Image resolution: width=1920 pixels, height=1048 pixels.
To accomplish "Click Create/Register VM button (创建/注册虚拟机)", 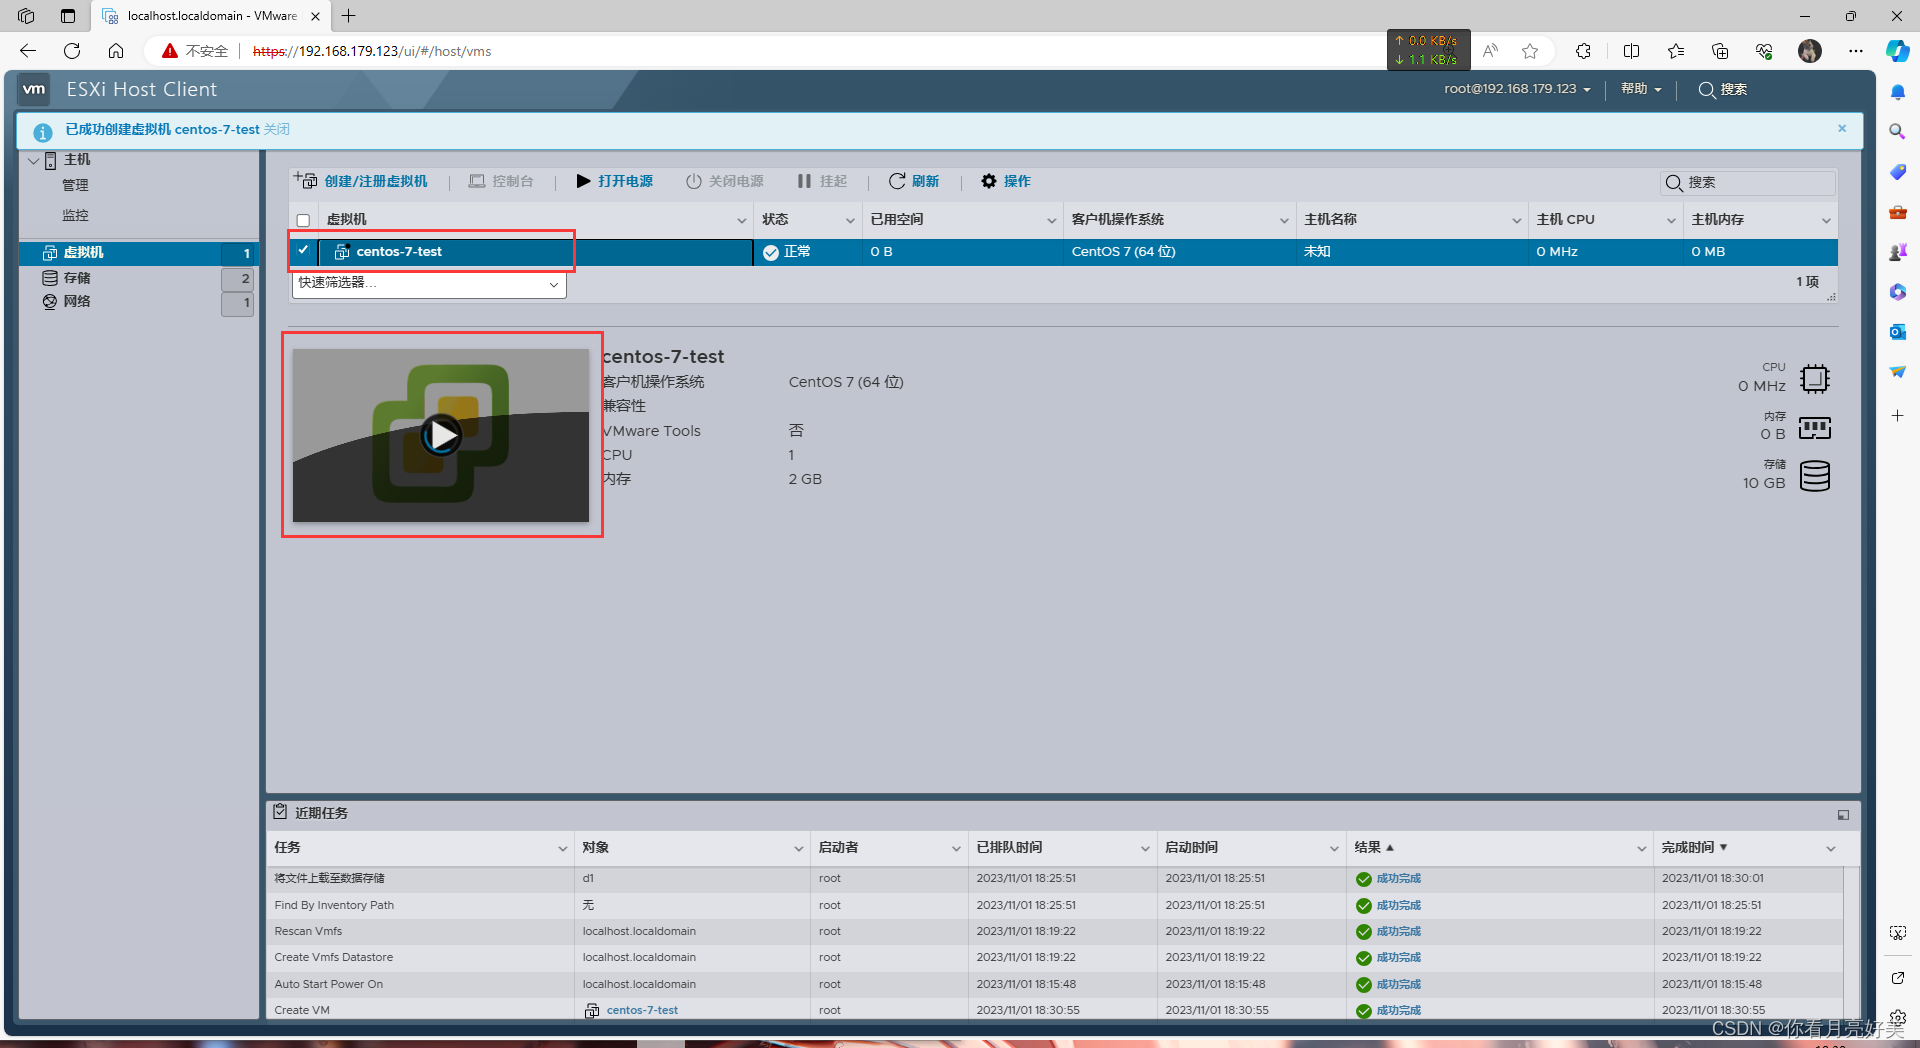I will 361,181.
